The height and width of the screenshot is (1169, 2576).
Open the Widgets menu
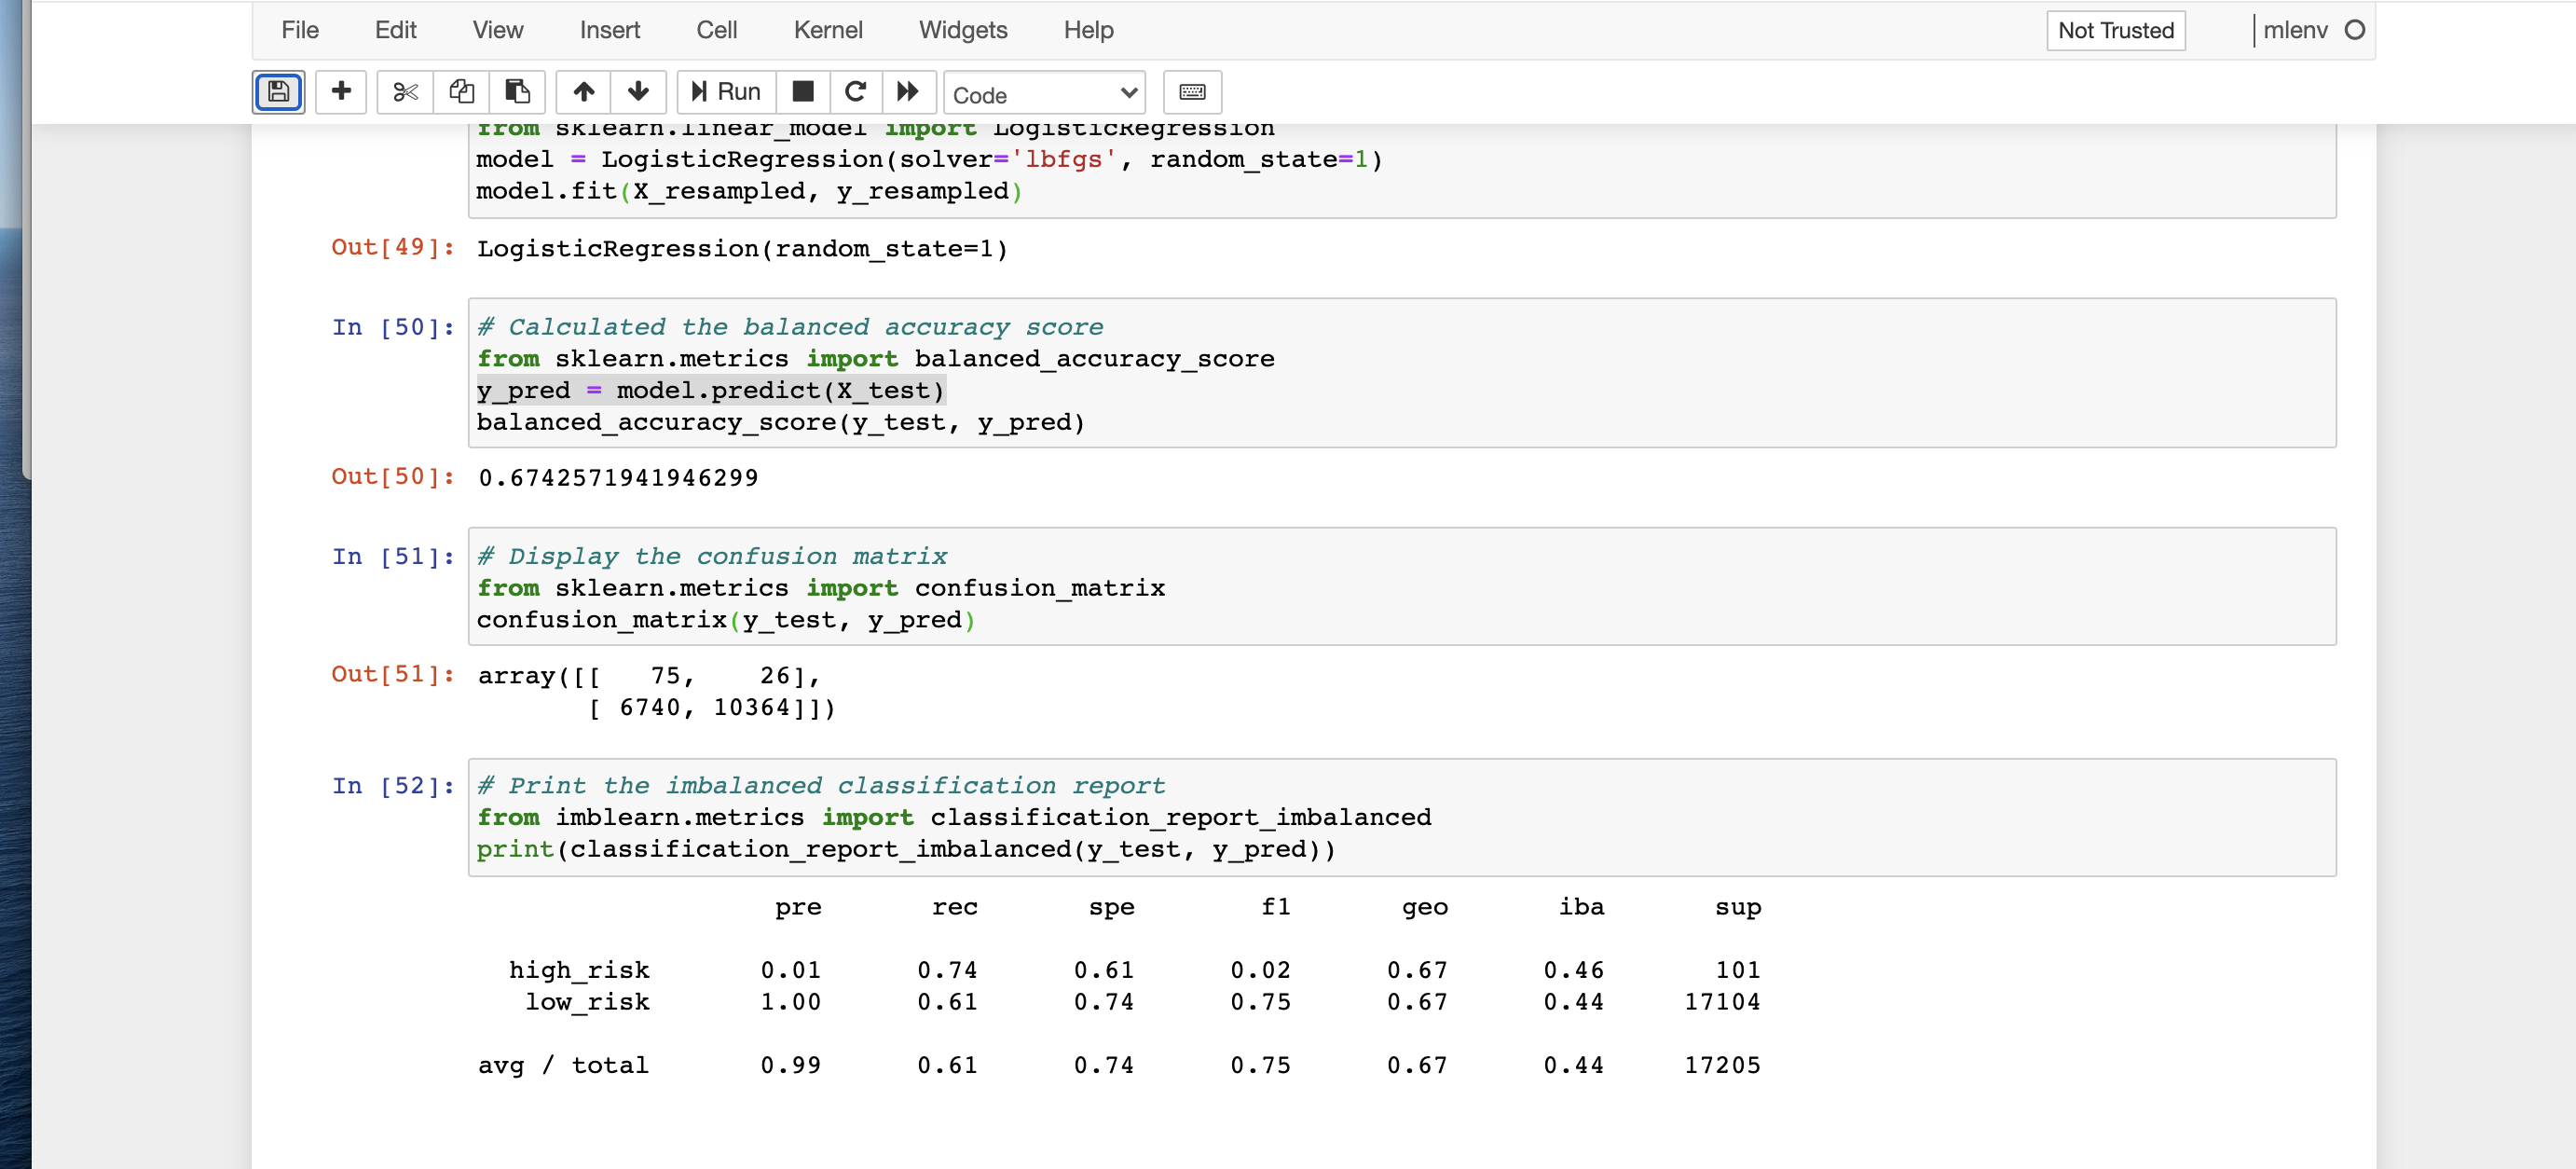(963, 30)
